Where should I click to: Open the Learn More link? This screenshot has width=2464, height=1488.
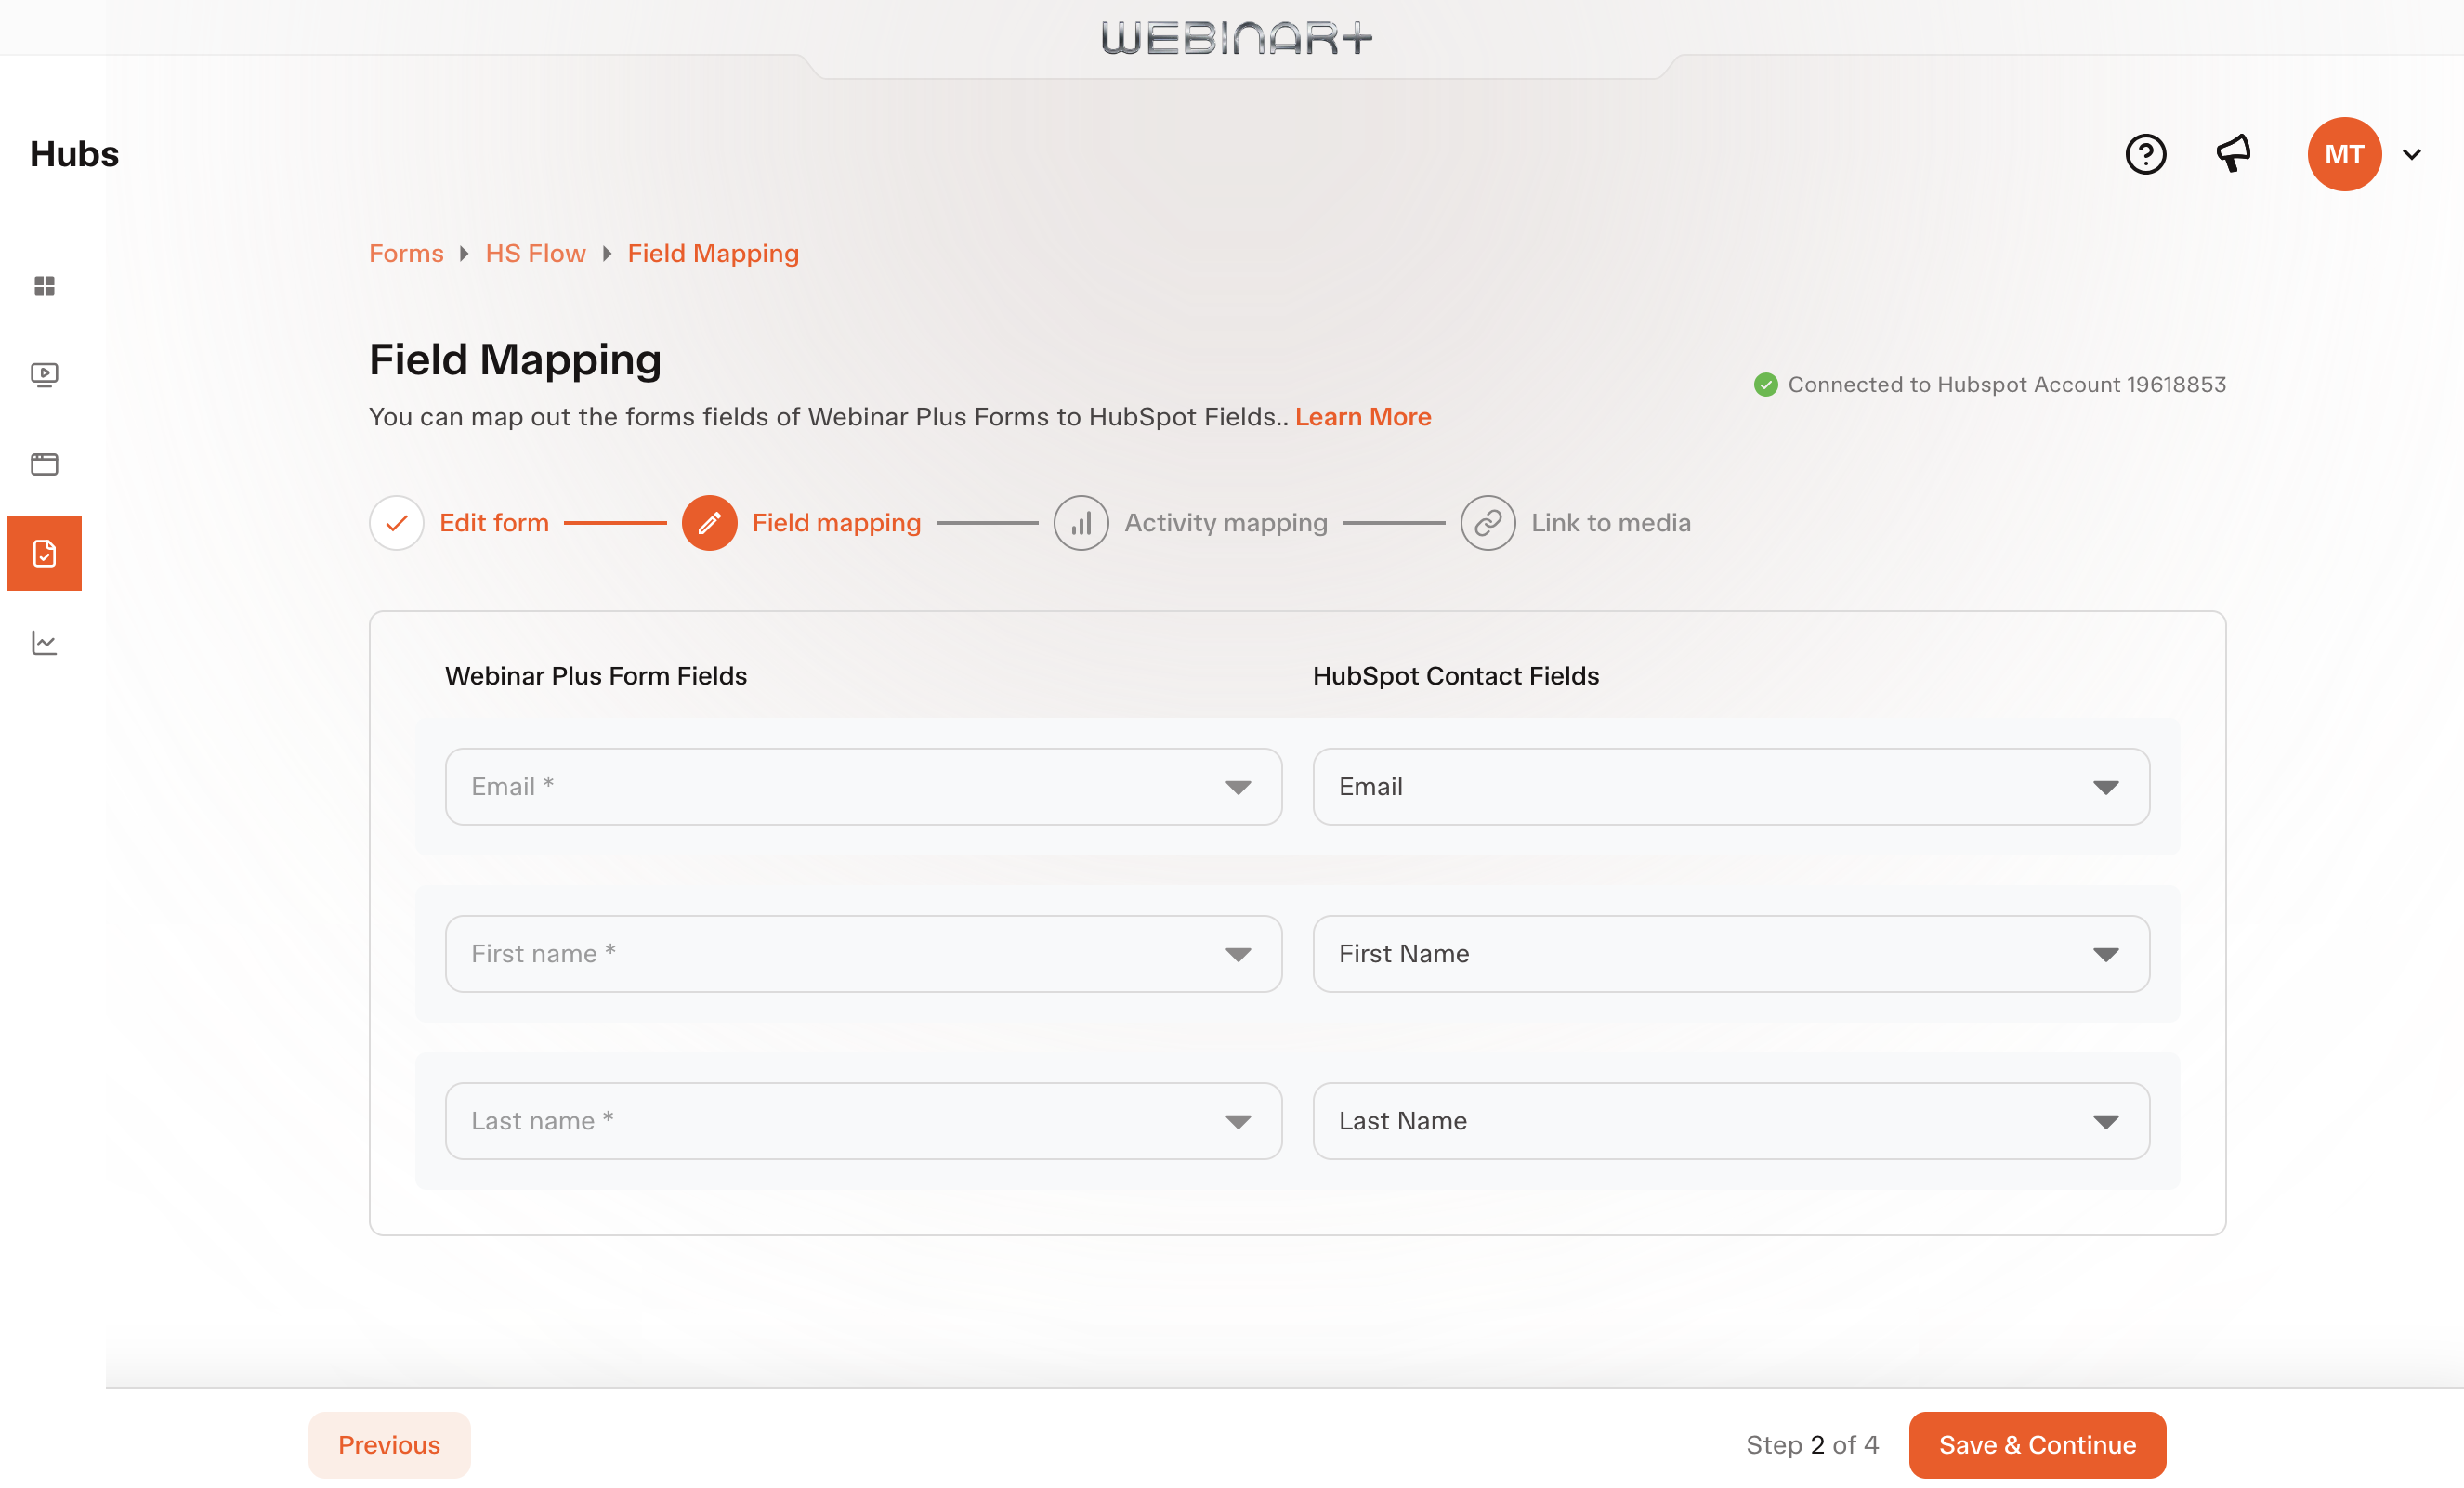point(1363,417)
